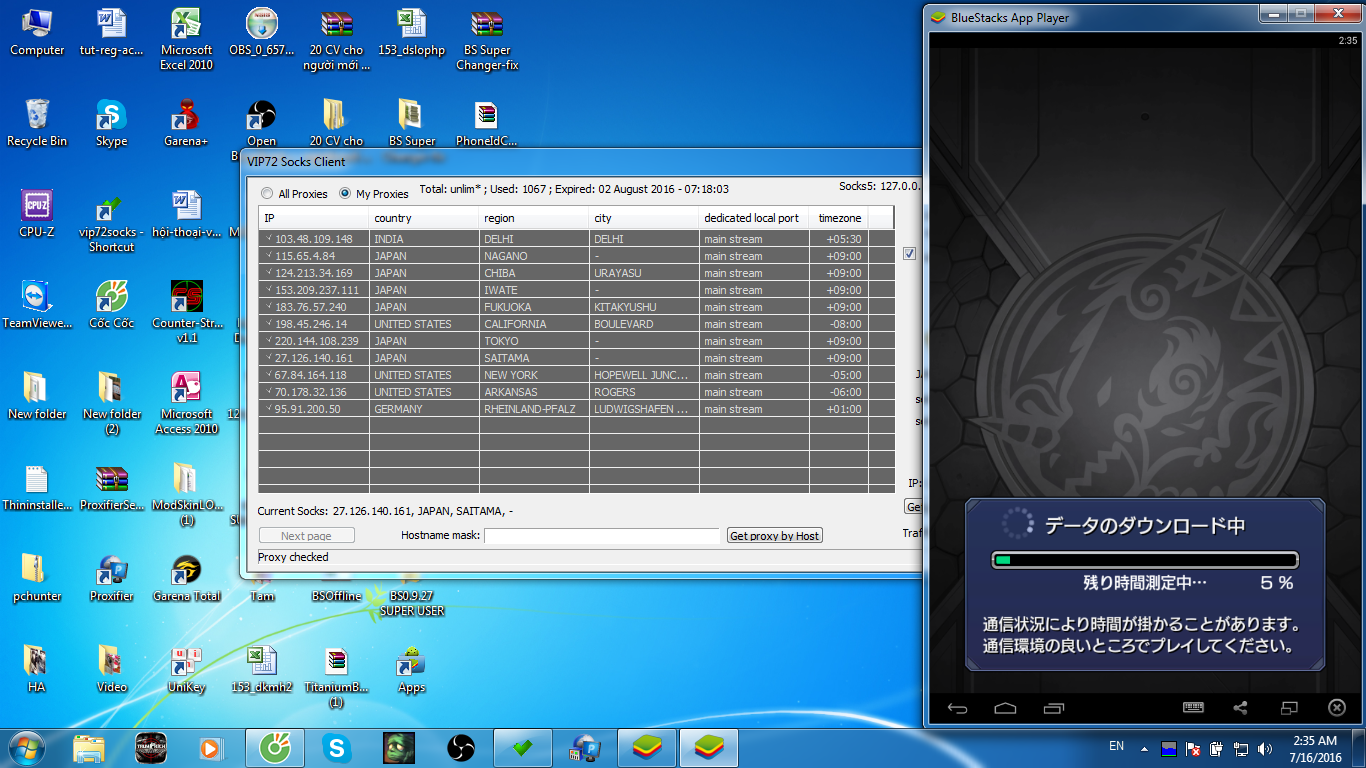
Task: Select proxy row 115.65.4.84 NAGANO
Action: coord(576,256)
